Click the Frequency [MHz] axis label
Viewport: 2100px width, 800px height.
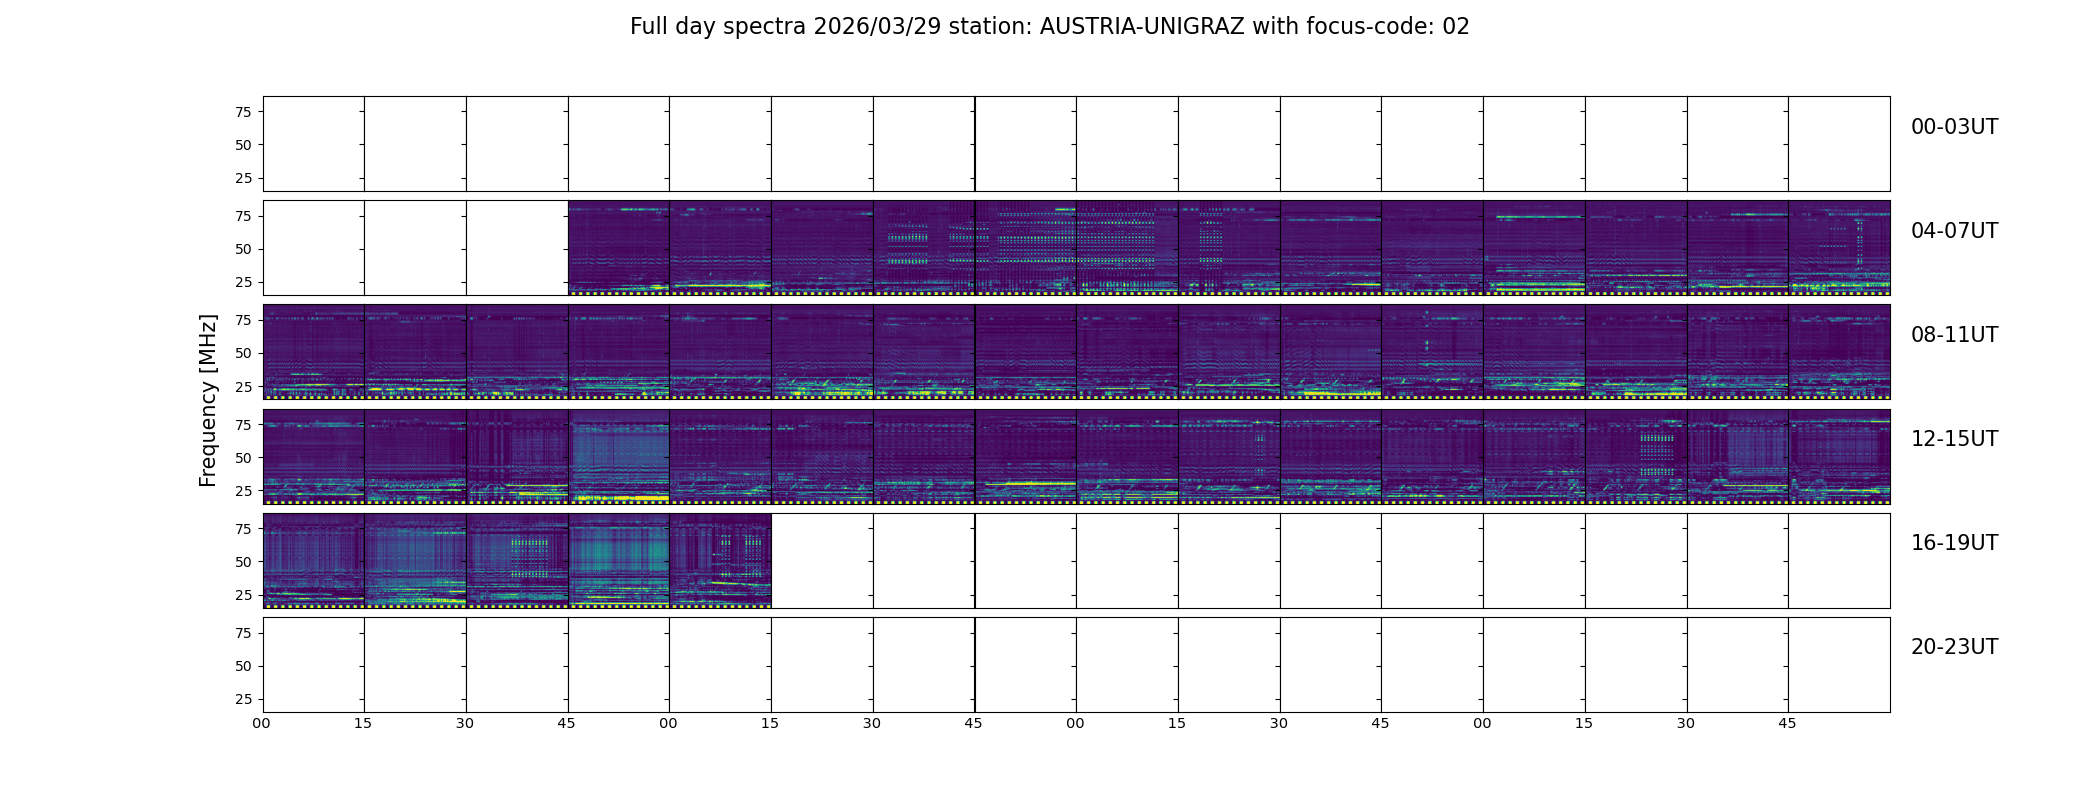pyautogui.click(x=208, y=400)
